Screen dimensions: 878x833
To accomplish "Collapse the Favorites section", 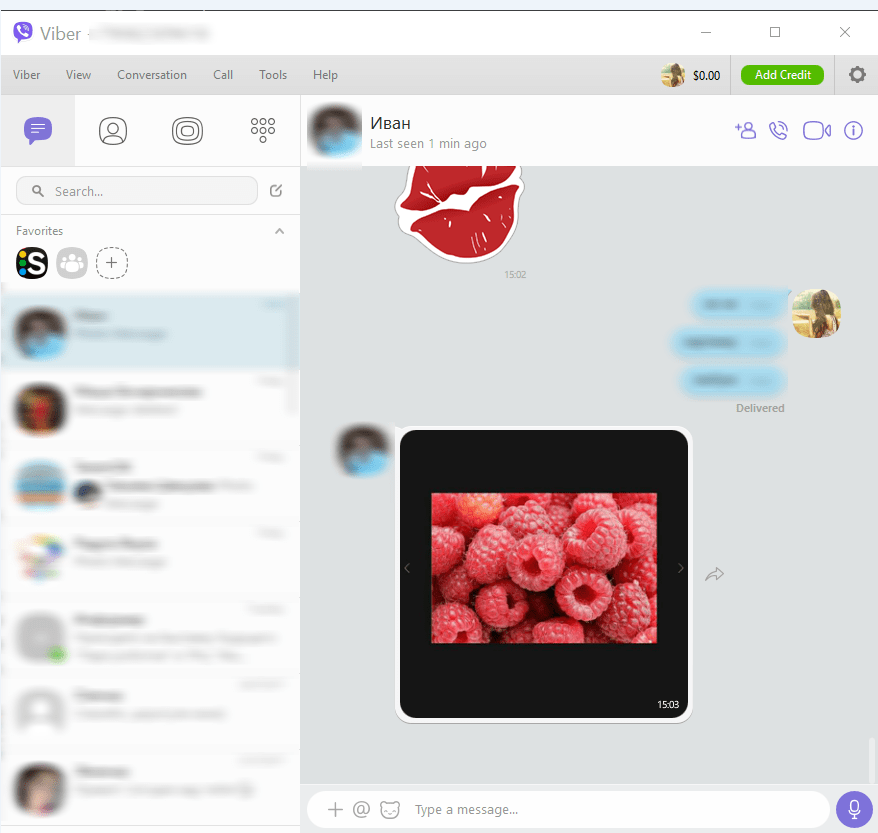I will (x=279, y=231).
